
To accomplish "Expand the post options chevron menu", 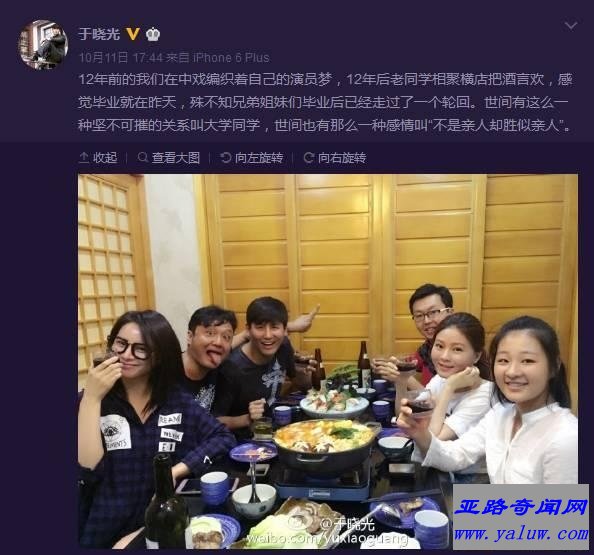I will coord(571,25).
